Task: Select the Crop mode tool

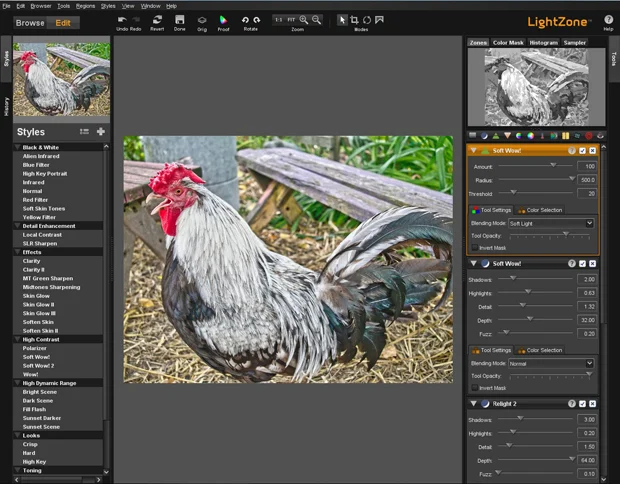Action: (354, 20)
